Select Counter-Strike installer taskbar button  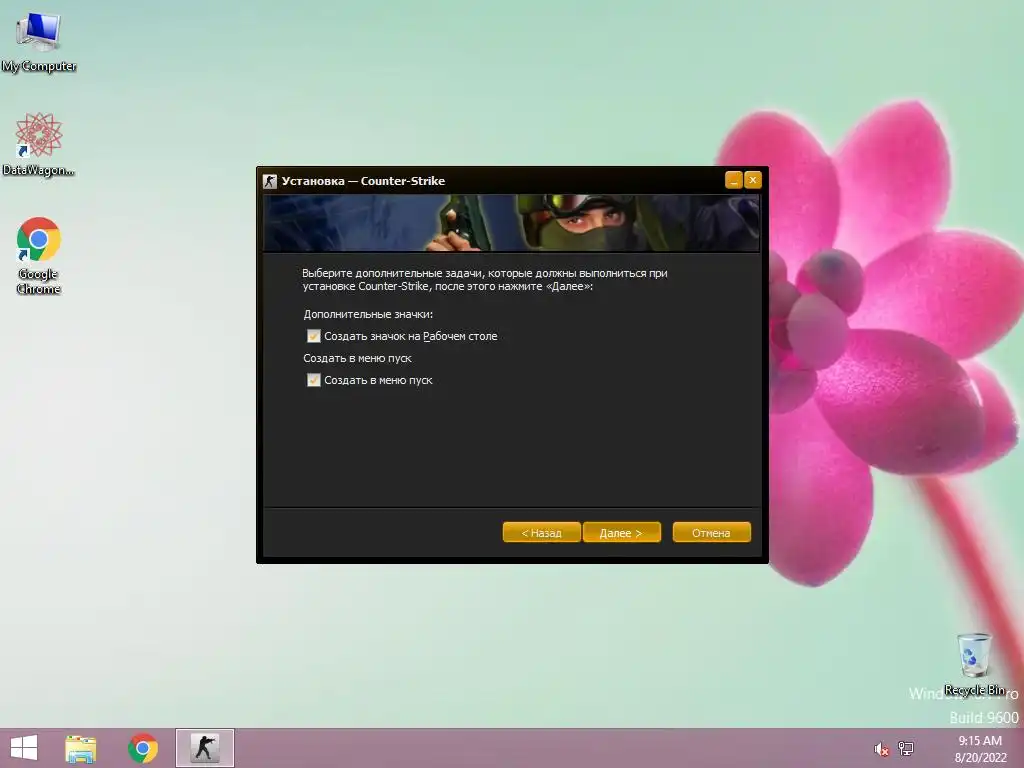point(204,748)
